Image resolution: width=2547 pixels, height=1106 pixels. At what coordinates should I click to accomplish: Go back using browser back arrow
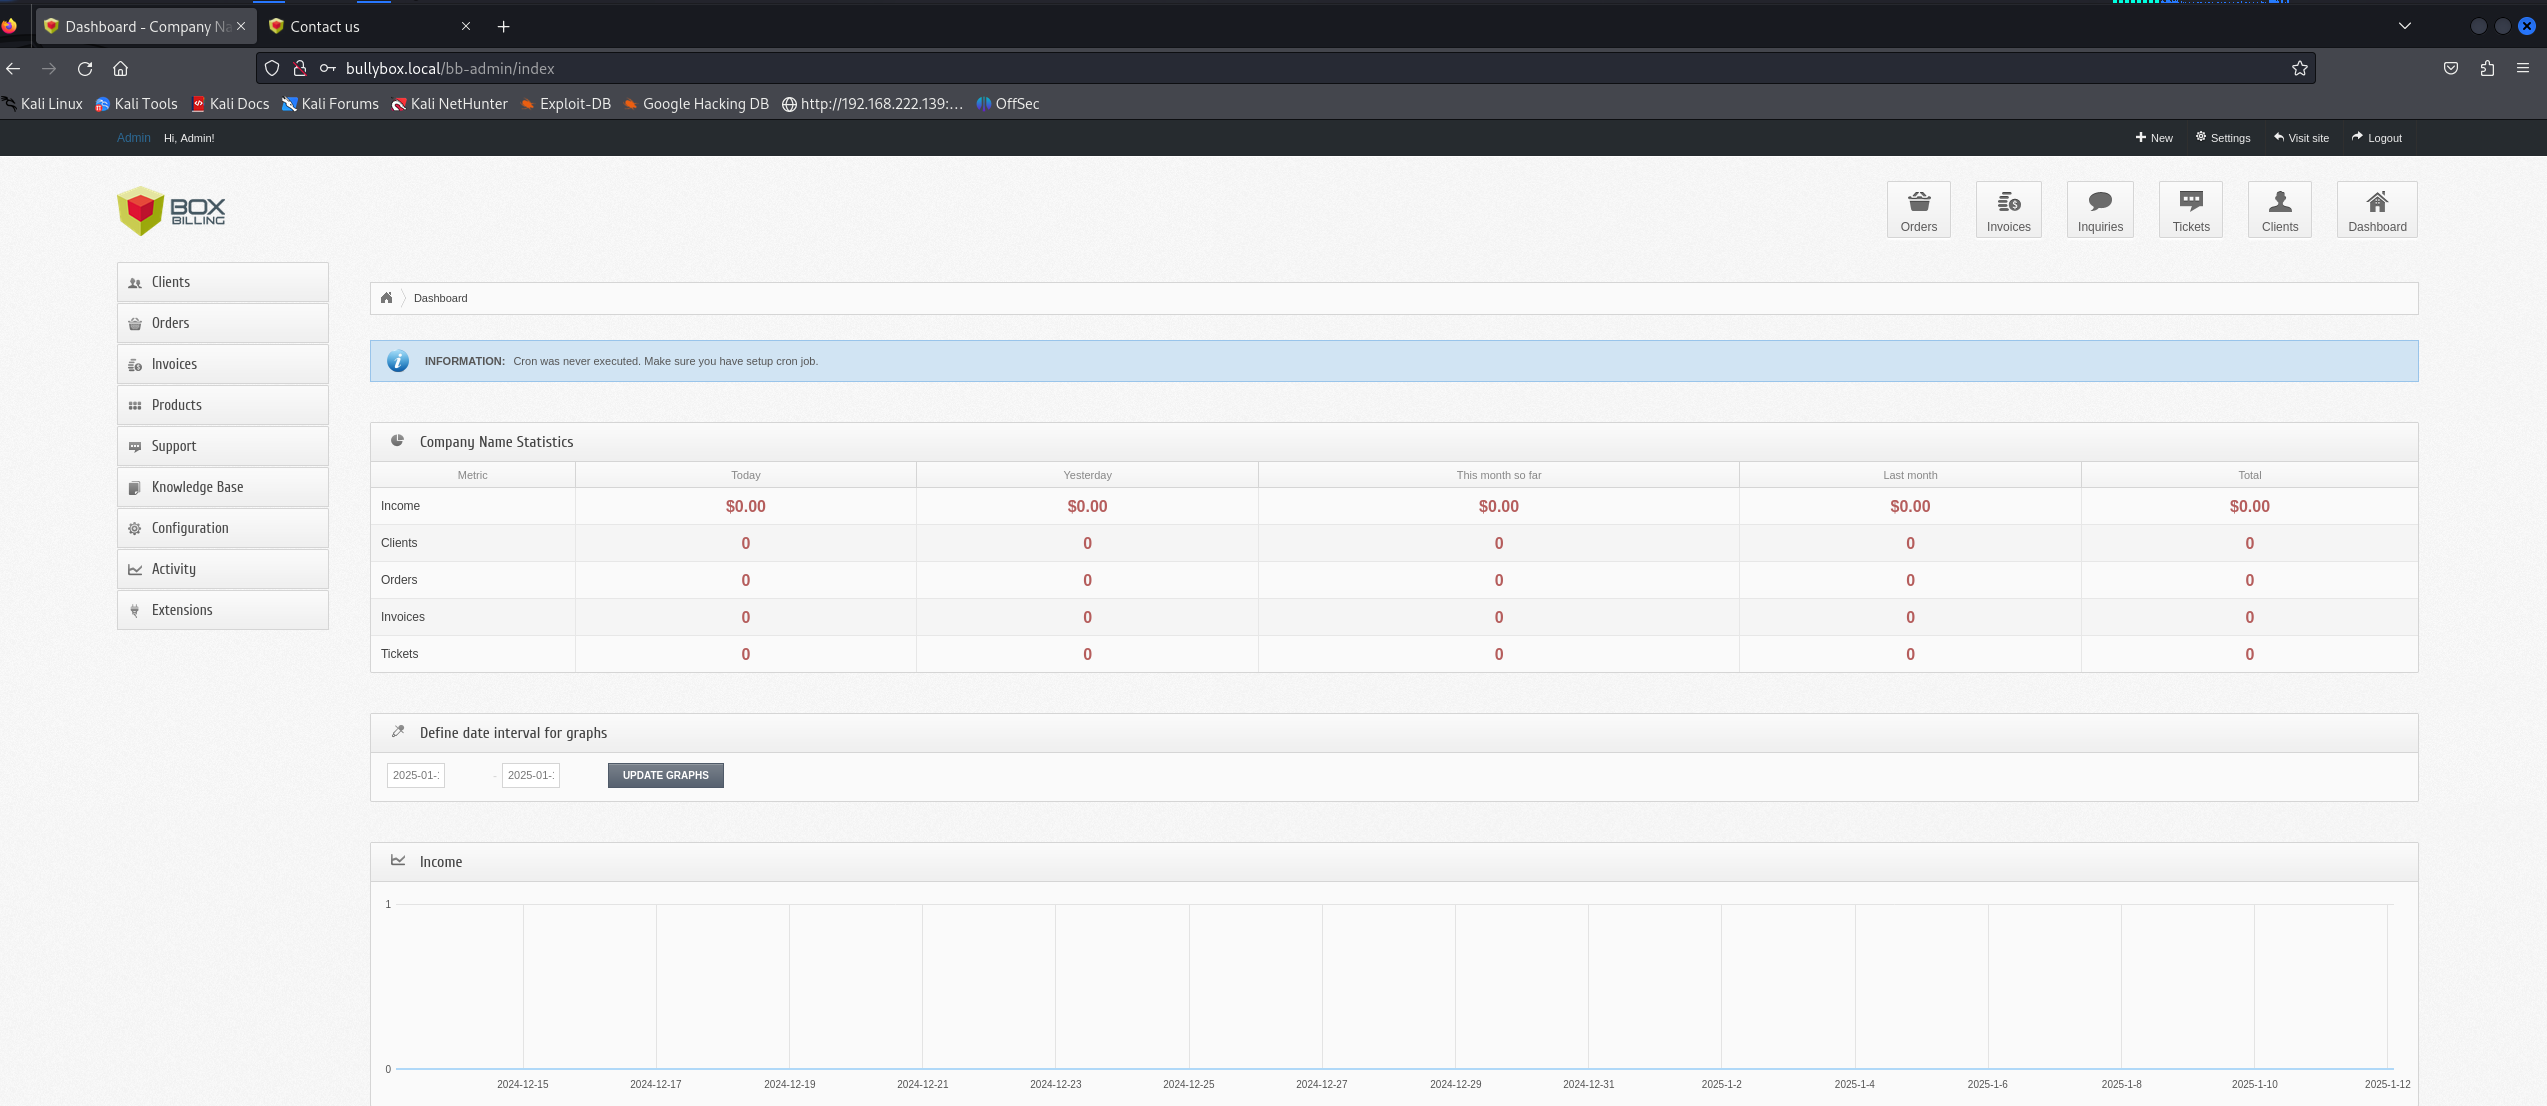pyautogui.click(x=13, y=68)
